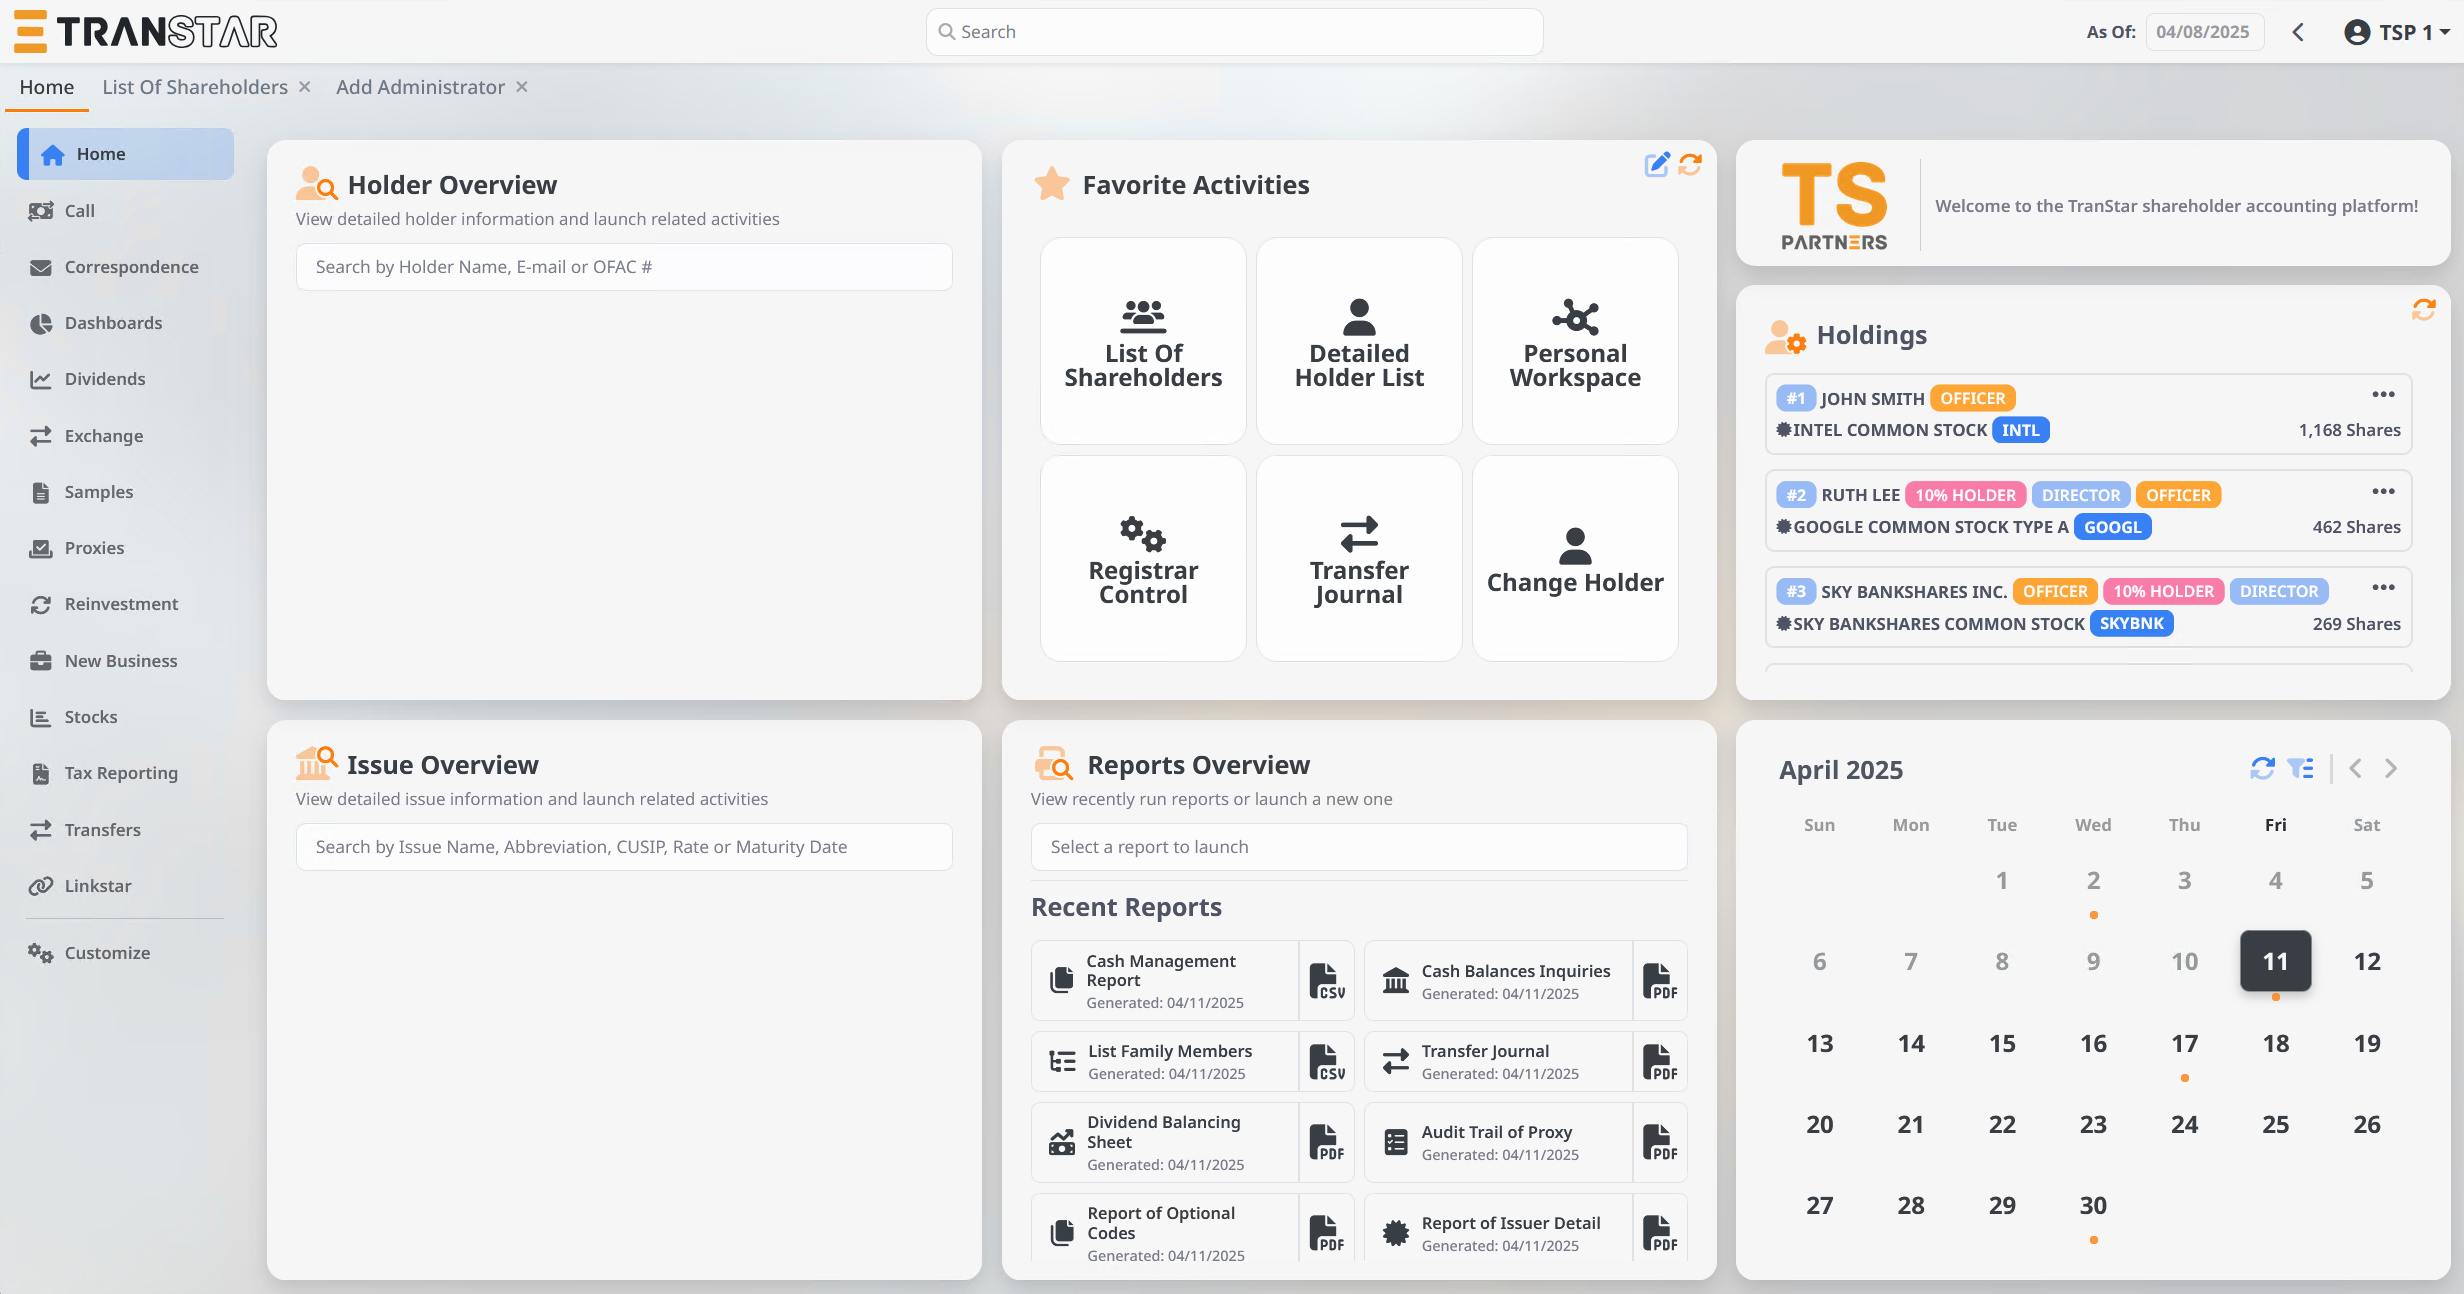
Task: Download Transfer Journal report PDF
Action: coord(1660,1062)
